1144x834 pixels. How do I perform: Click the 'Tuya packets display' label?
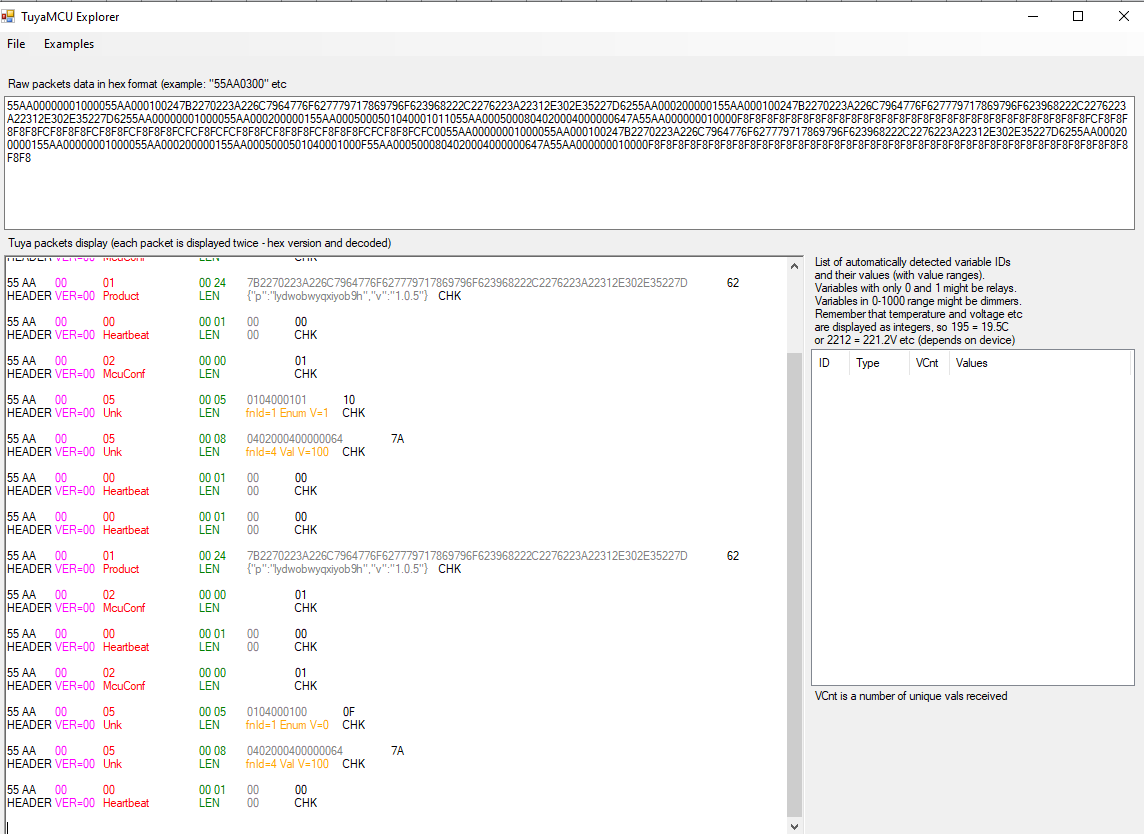(x=199, y=243)
